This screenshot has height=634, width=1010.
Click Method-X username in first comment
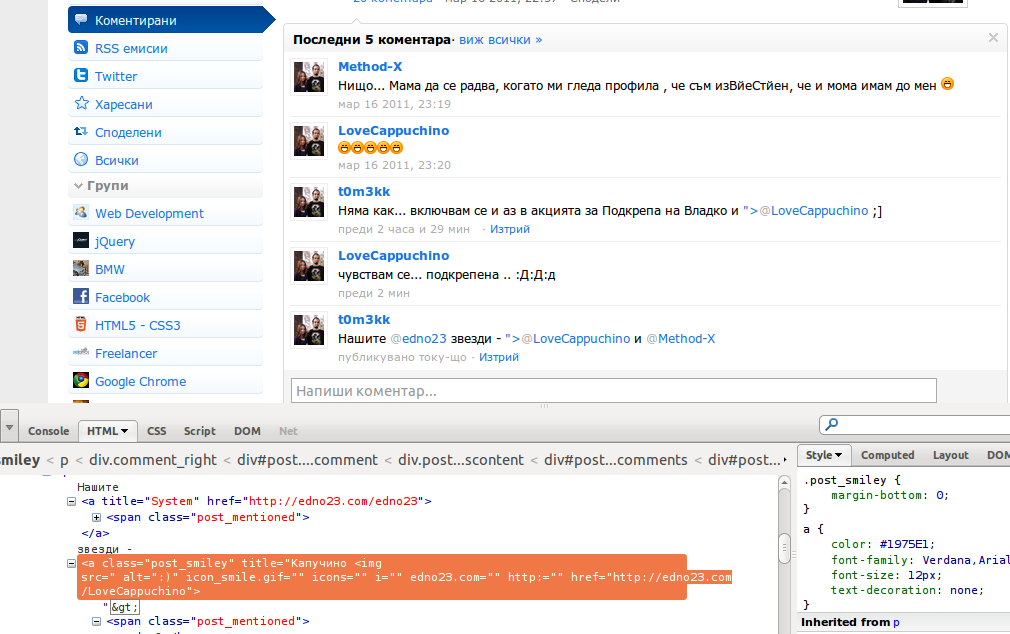coord(370,66)
